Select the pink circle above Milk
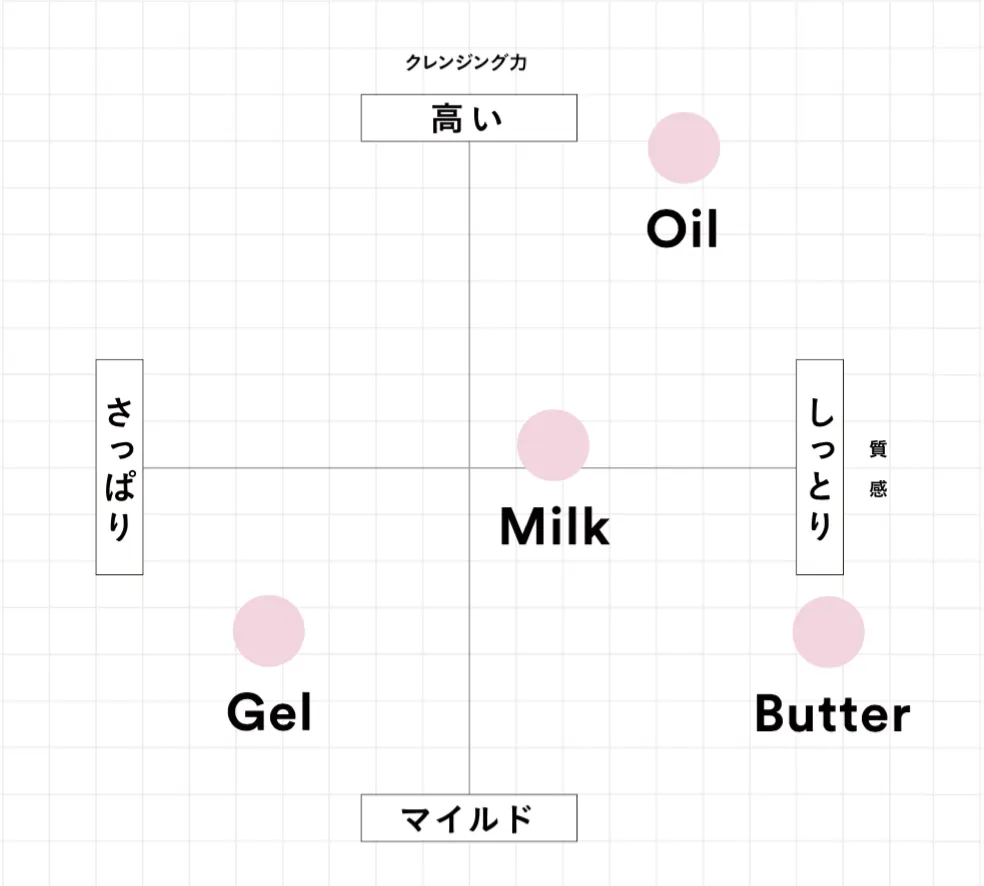 click(x=553, y=445)
